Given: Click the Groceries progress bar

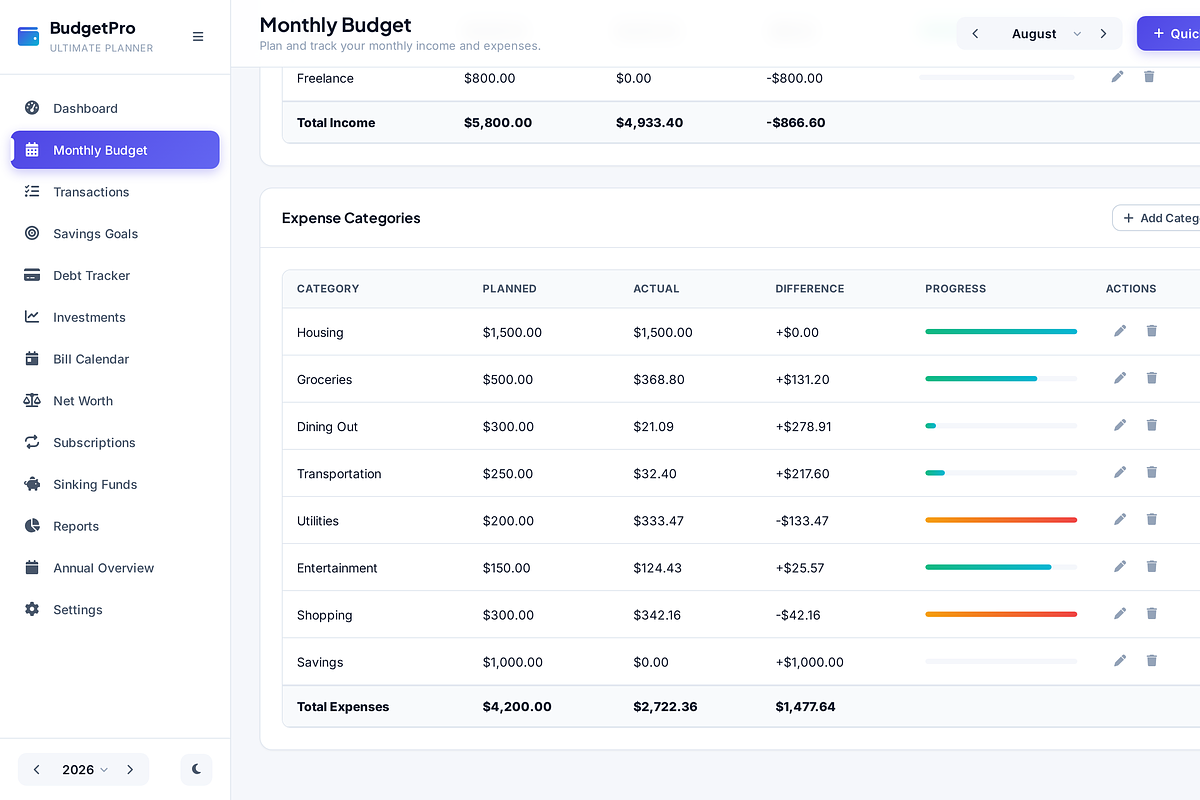Looking at the screenshot, I should click(x=1001, y=379).
